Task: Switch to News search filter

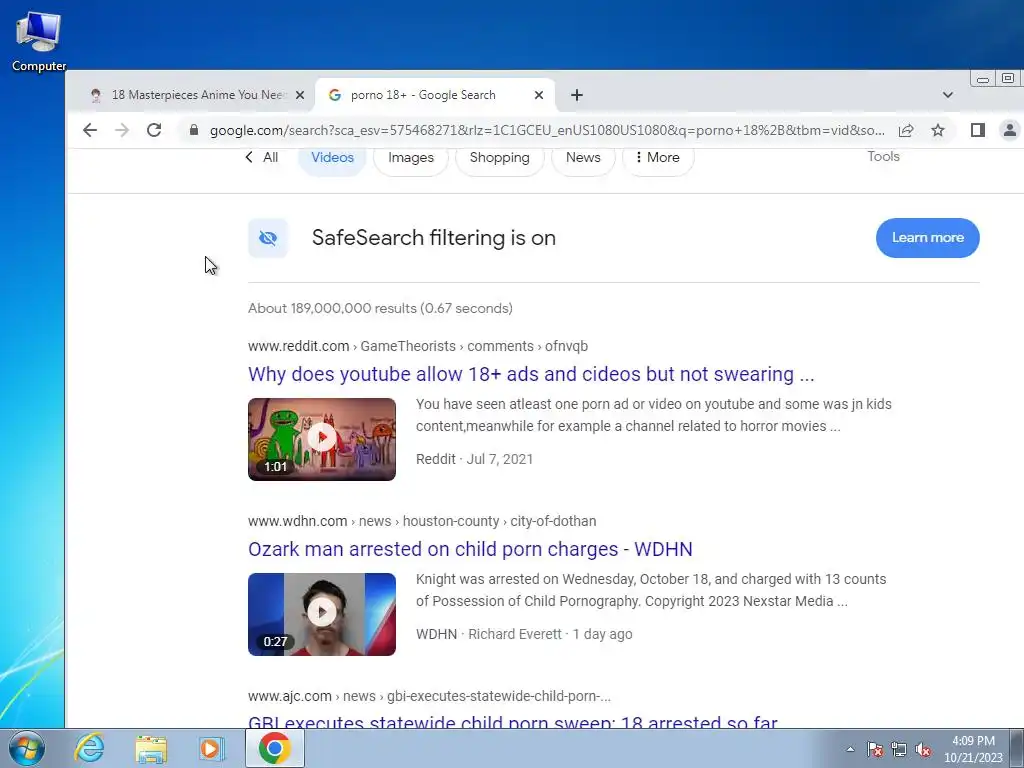Action: click(583, 157)
